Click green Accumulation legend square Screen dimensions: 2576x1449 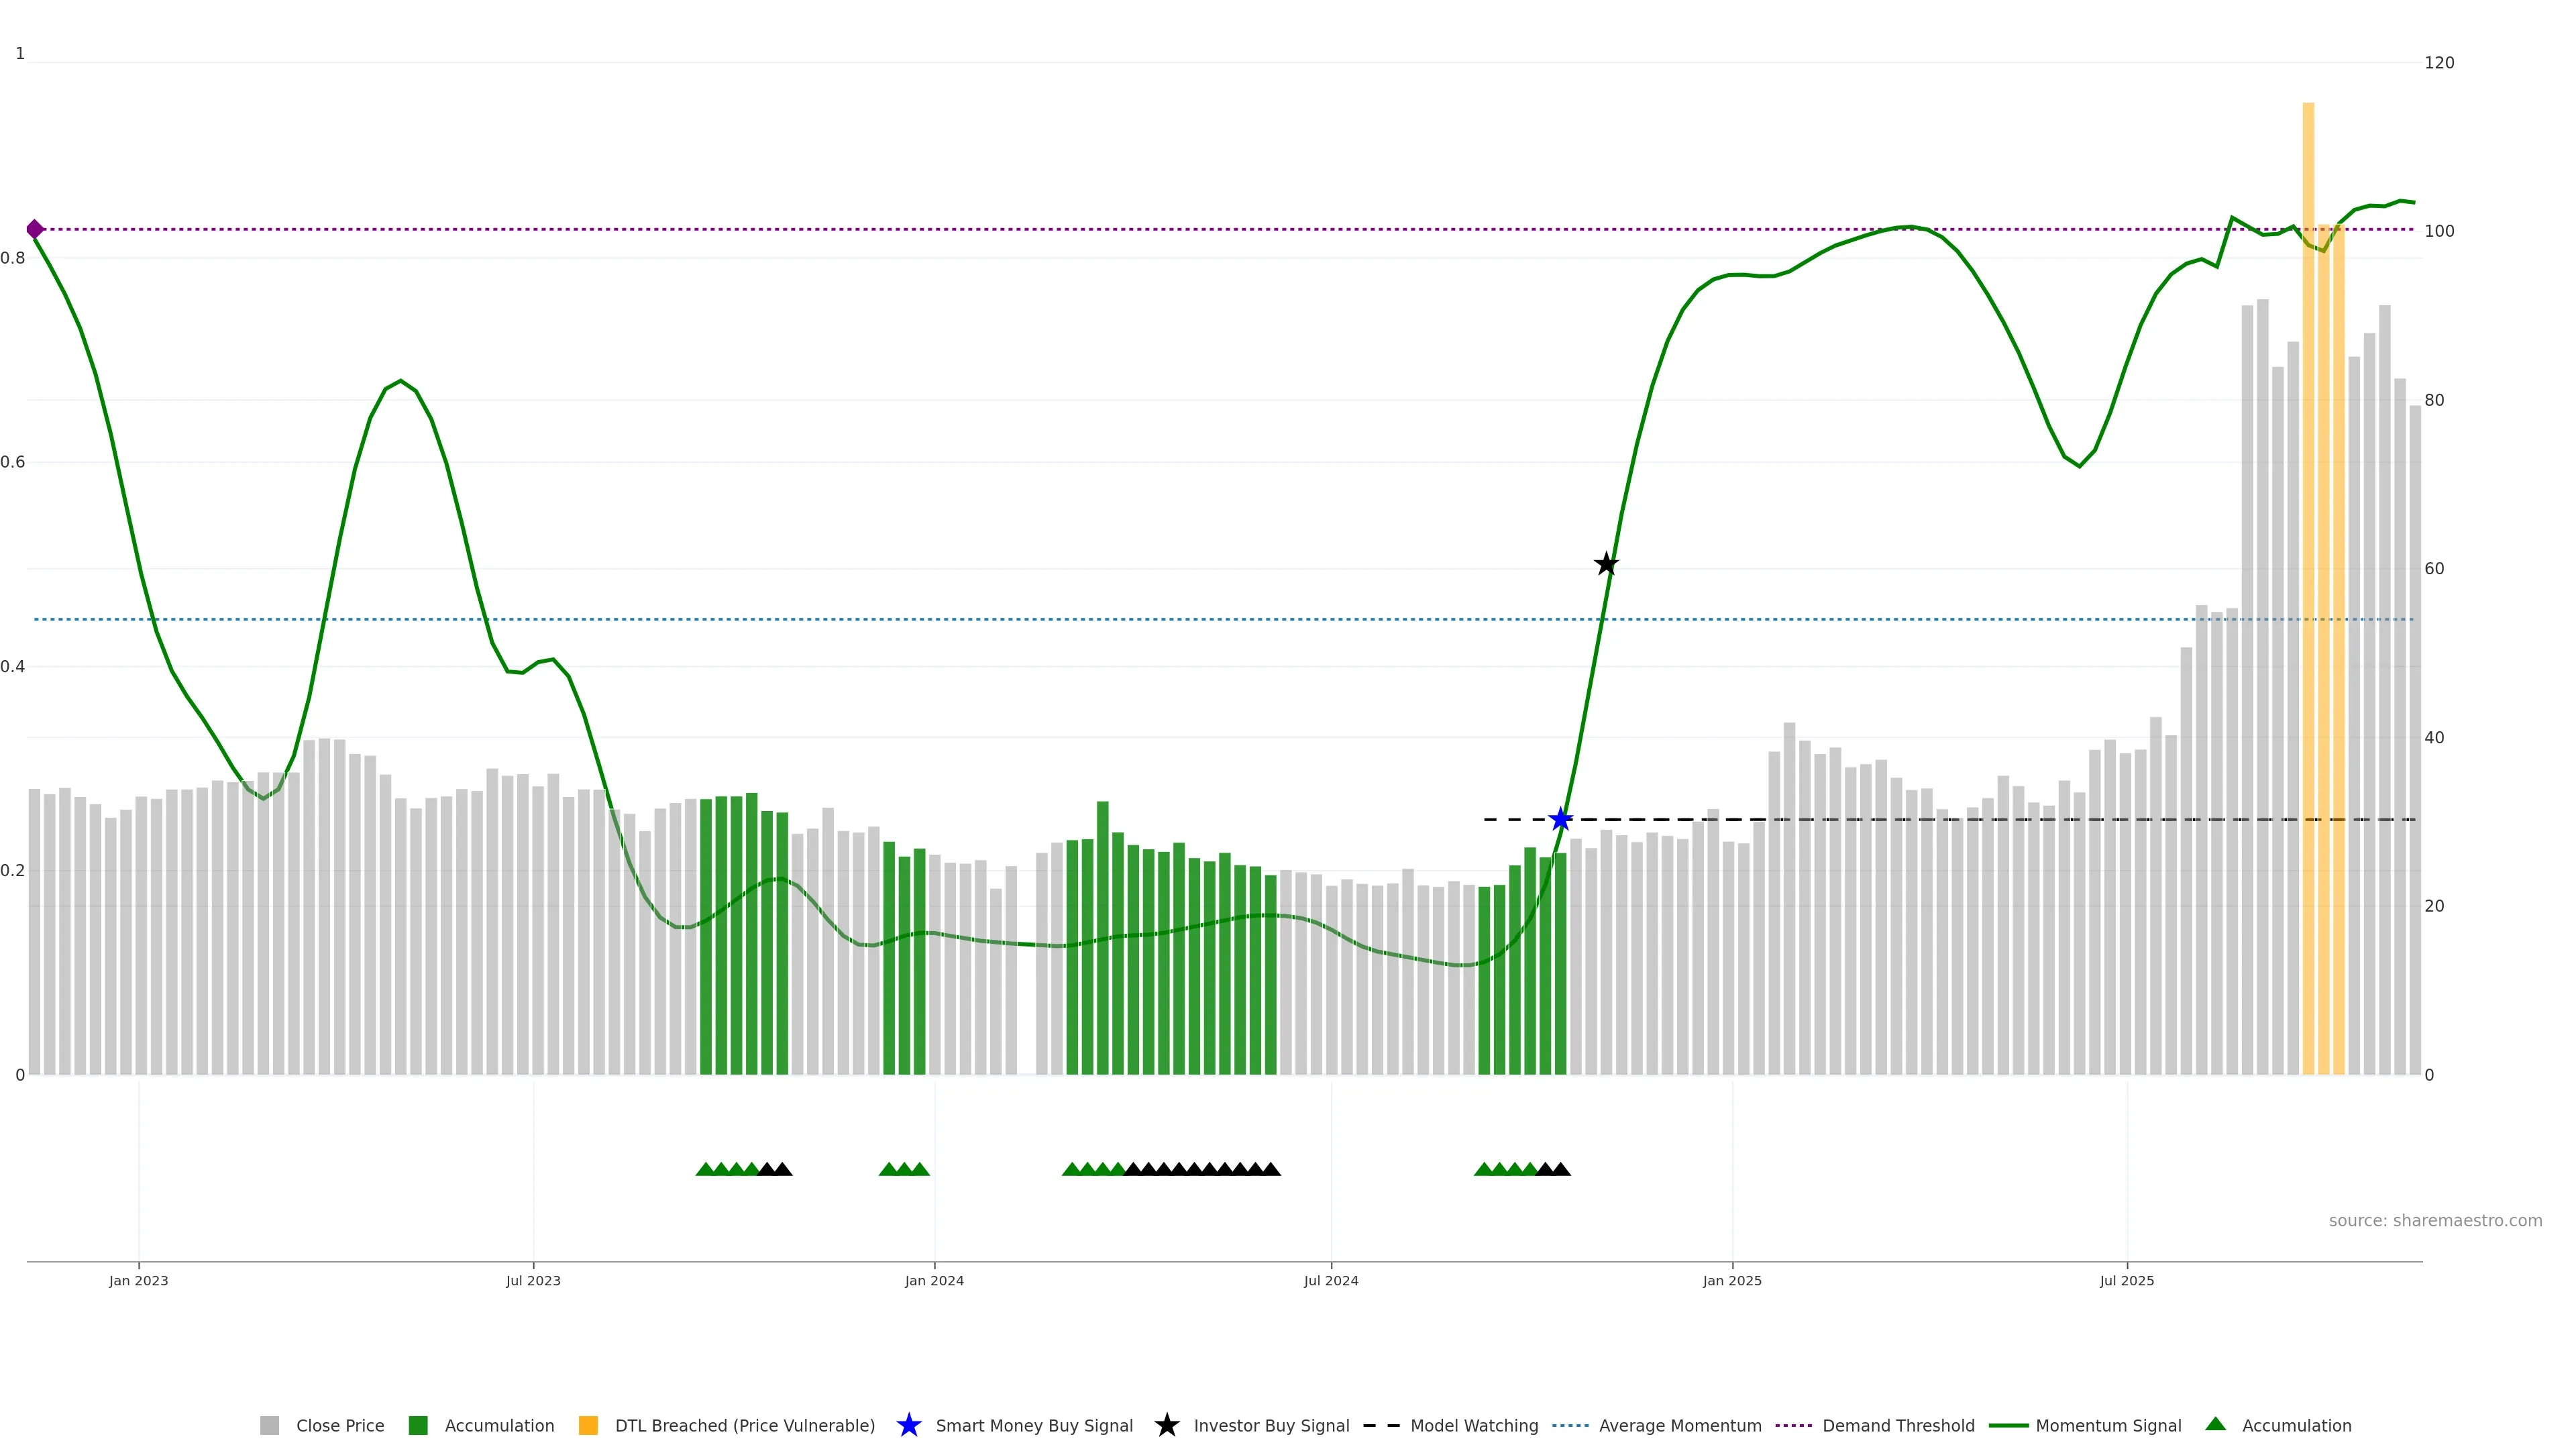tap(418, 1425)
